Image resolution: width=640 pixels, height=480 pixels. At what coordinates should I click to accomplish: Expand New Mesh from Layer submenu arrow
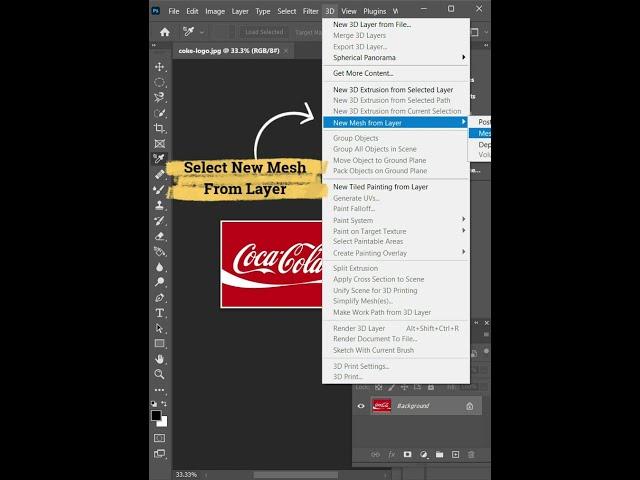click(x=463, y=122)
